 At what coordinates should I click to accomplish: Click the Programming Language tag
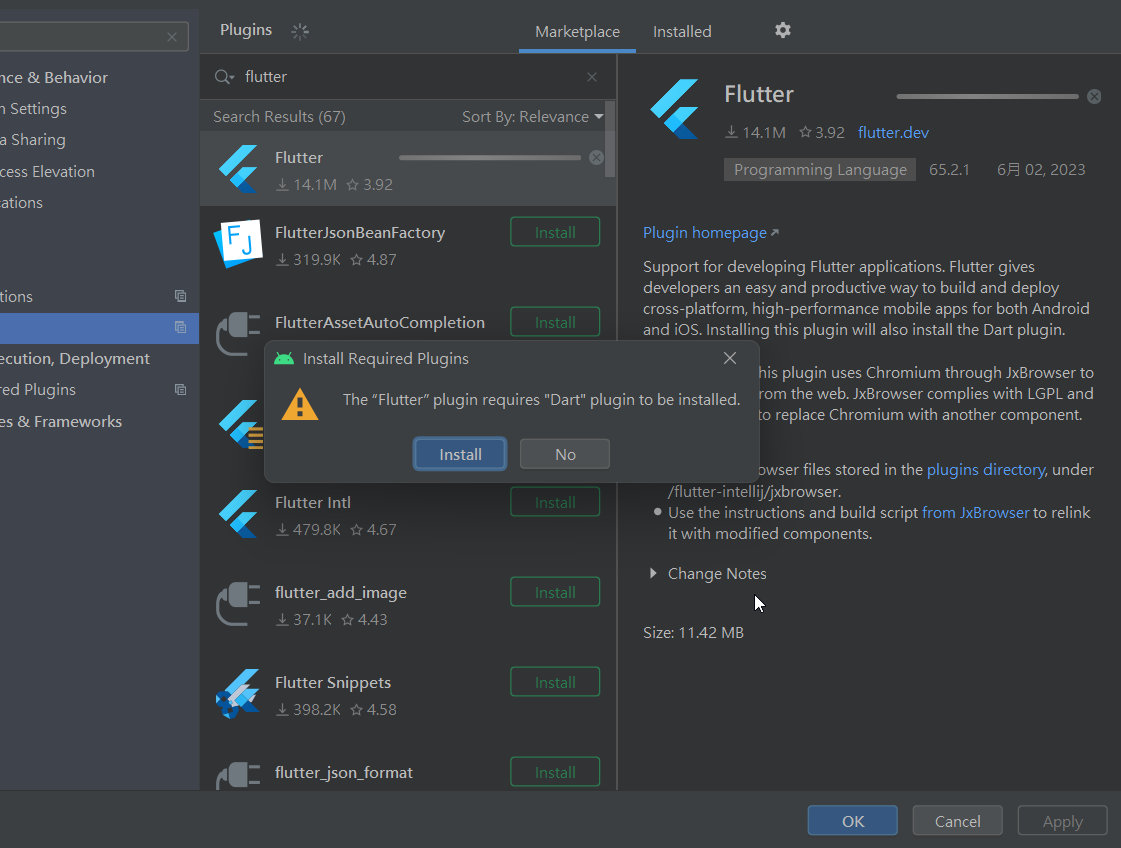click(x=819, y=169)
